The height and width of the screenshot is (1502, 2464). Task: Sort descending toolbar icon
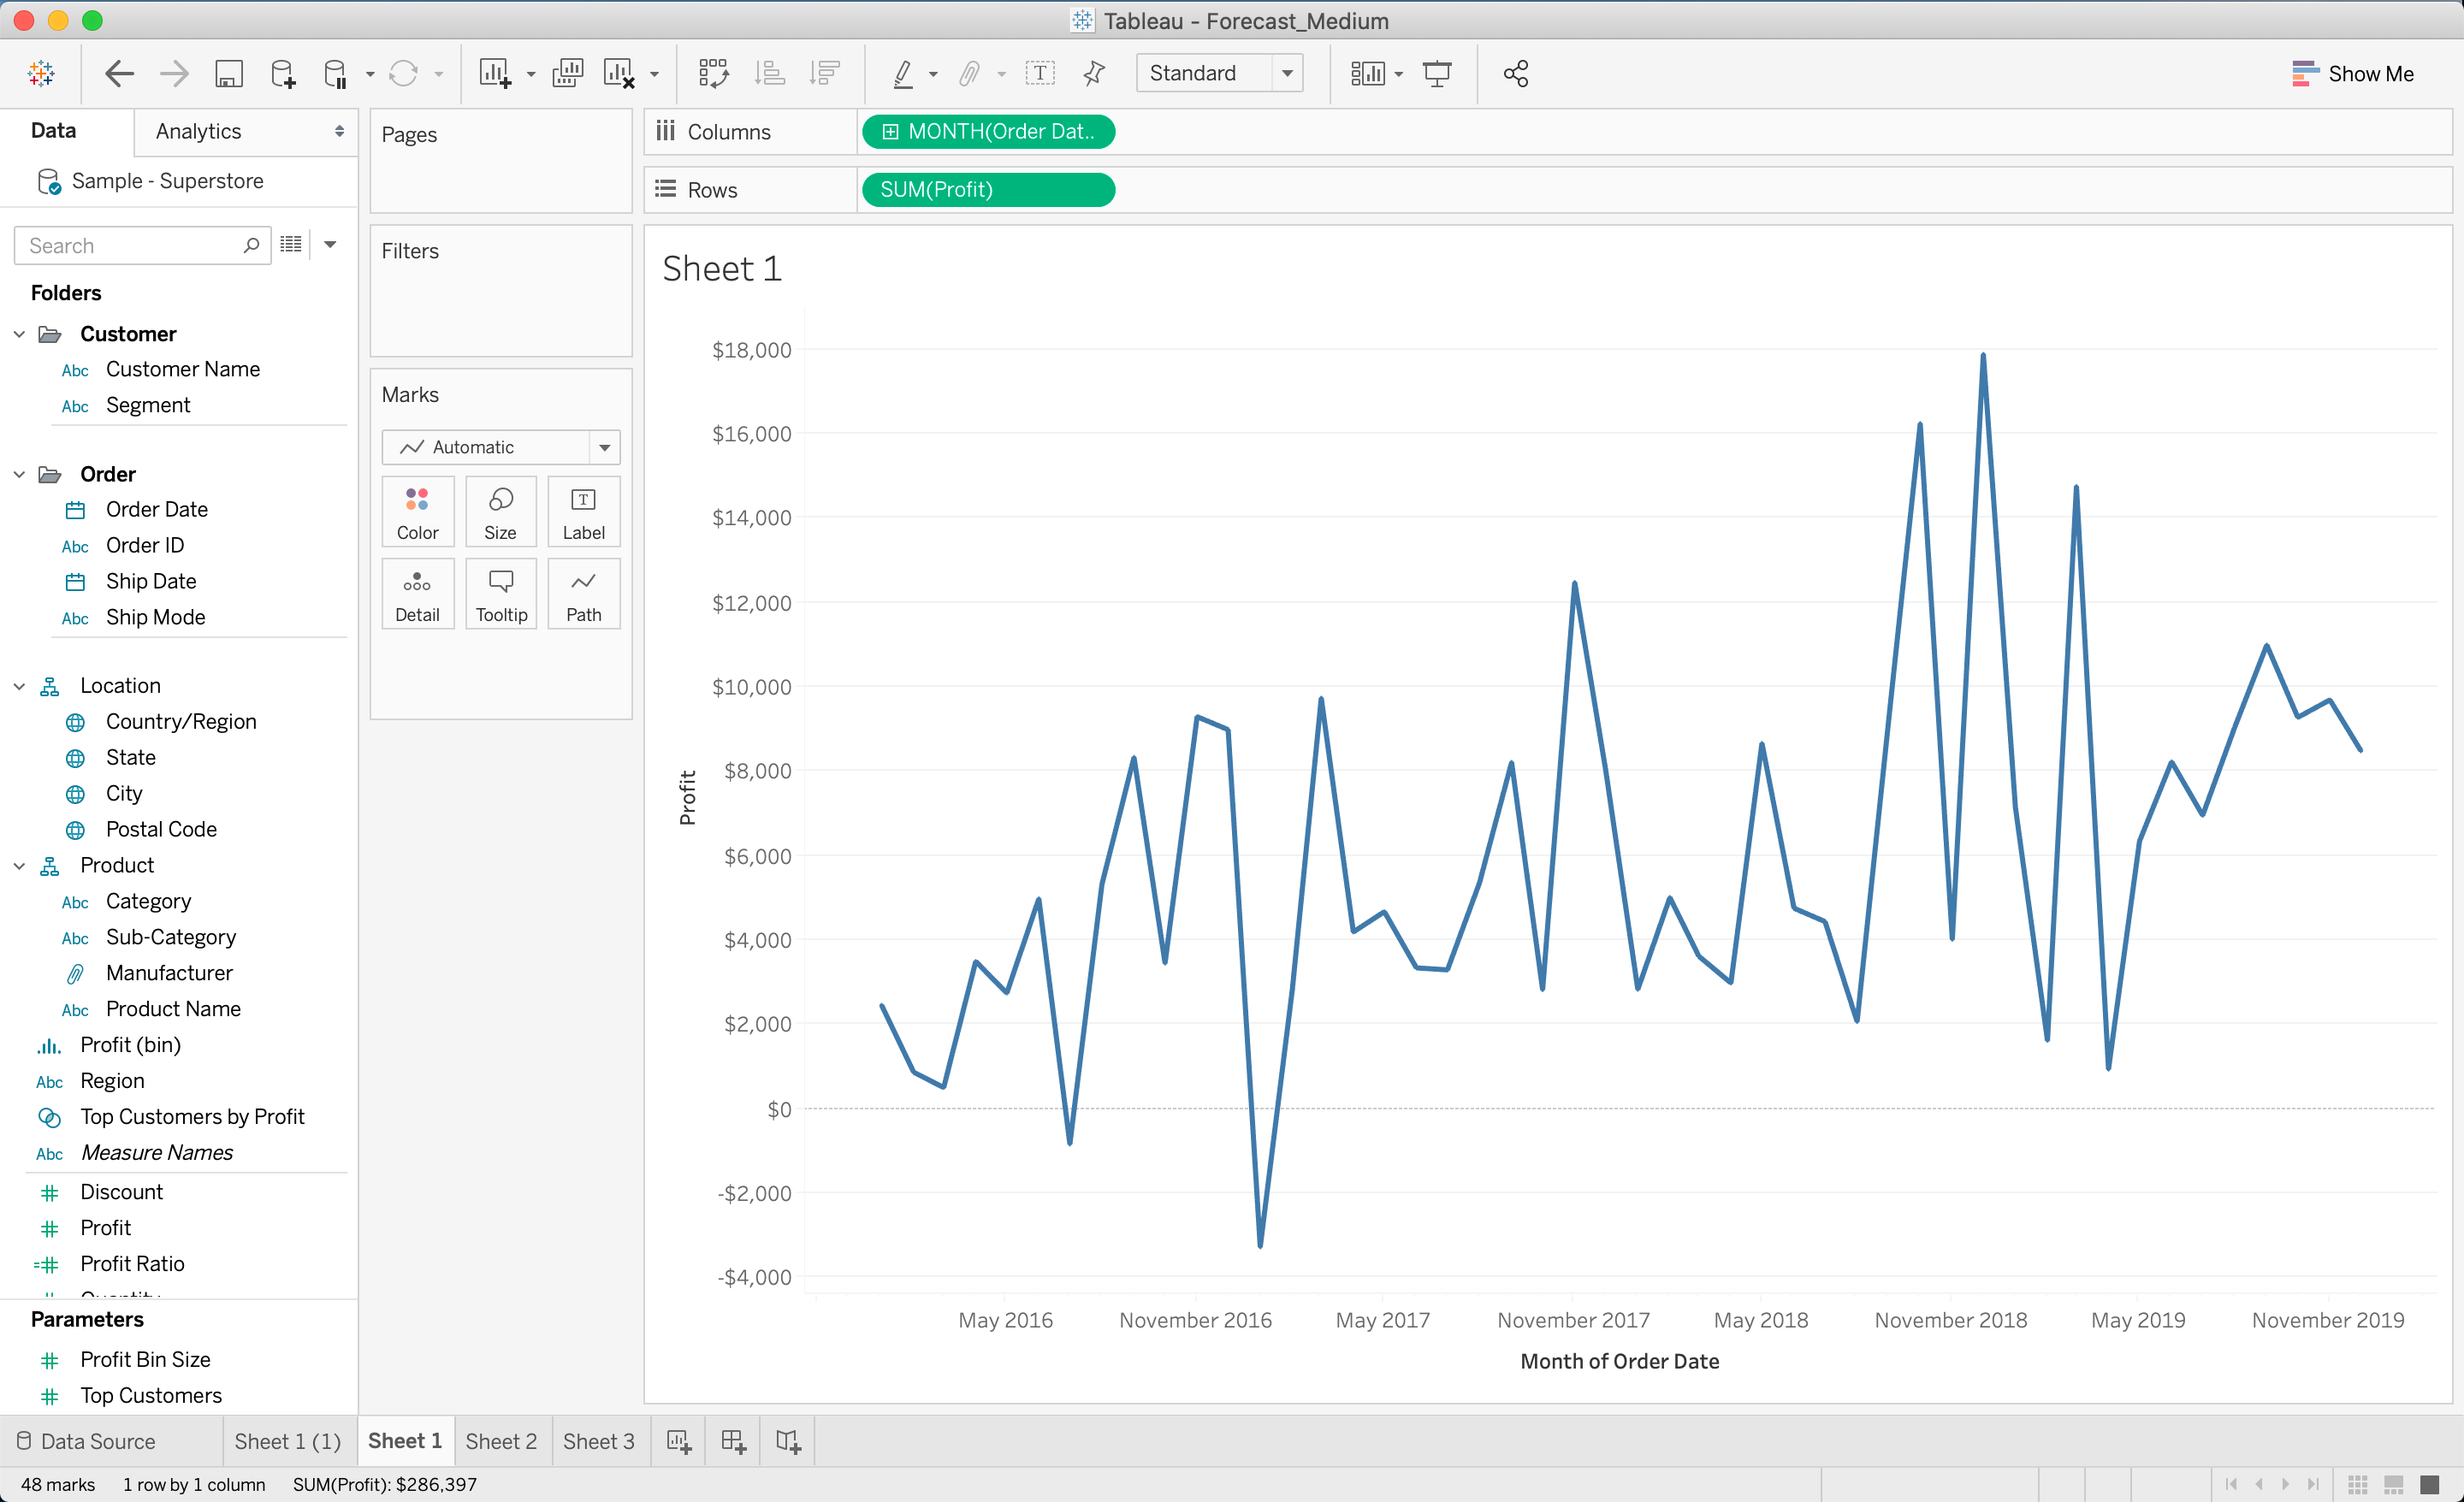tap(825, 73)
